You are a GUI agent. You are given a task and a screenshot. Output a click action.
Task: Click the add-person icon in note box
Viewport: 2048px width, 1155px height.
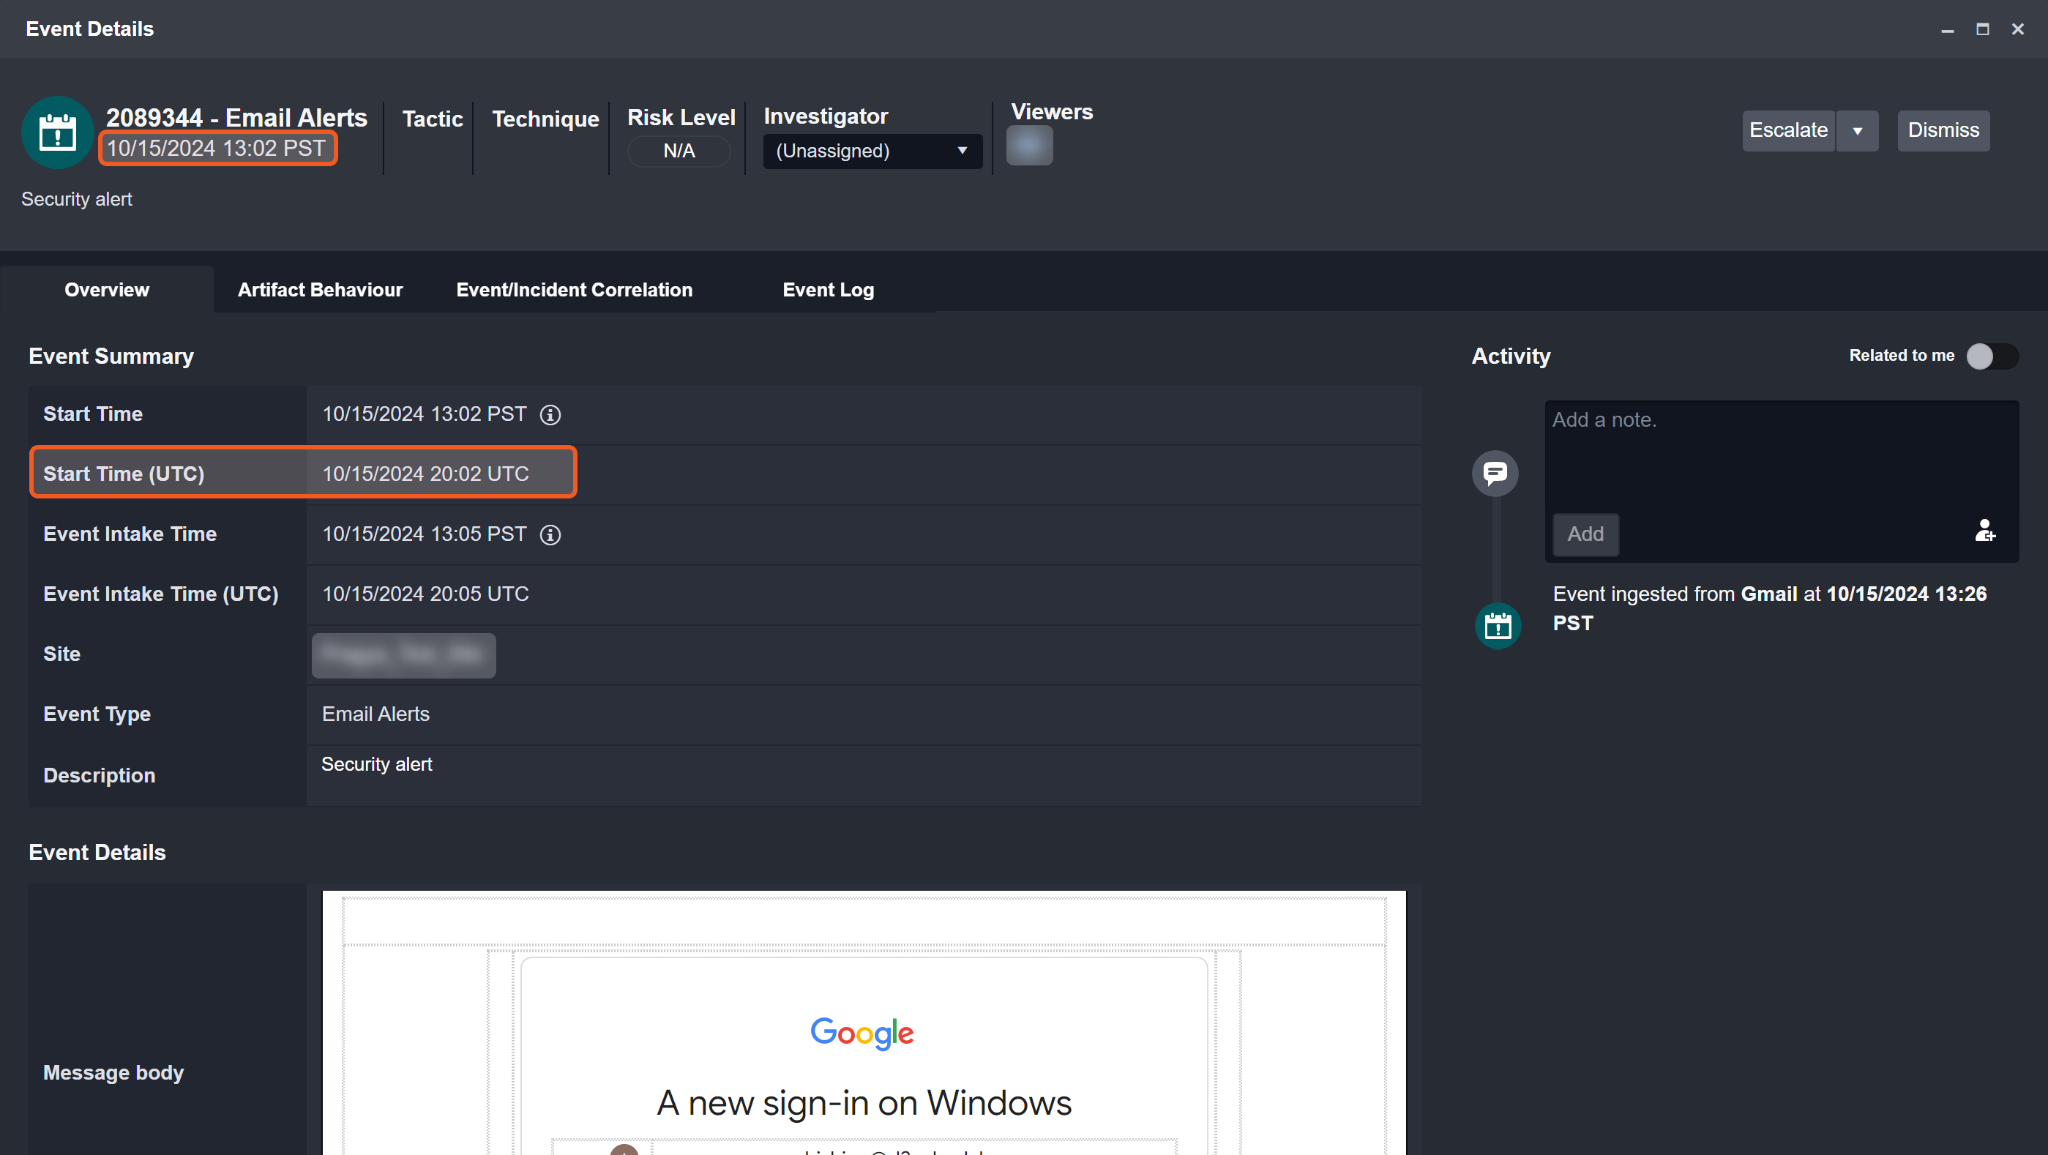point(1985,531)
